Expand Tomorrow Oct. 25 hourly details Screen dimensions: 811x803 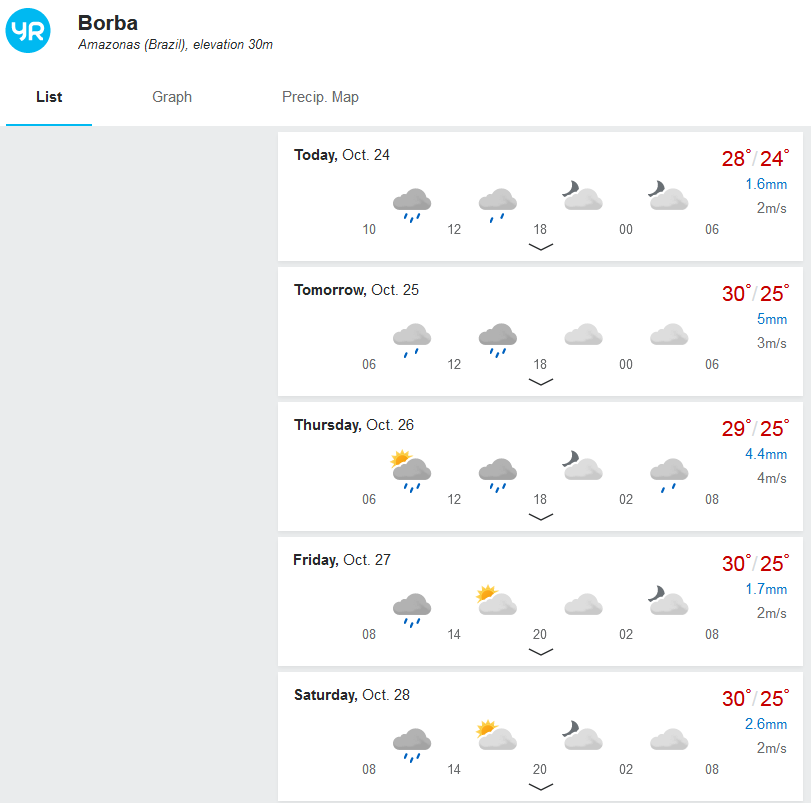pos(540,381)
